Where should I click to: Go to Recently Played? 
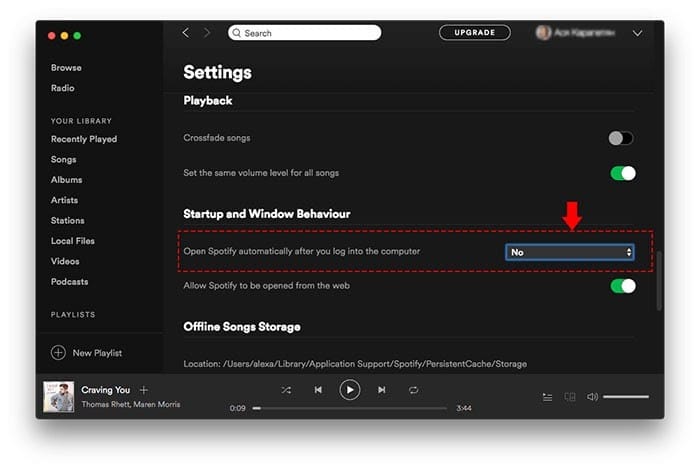coord(84,139)
